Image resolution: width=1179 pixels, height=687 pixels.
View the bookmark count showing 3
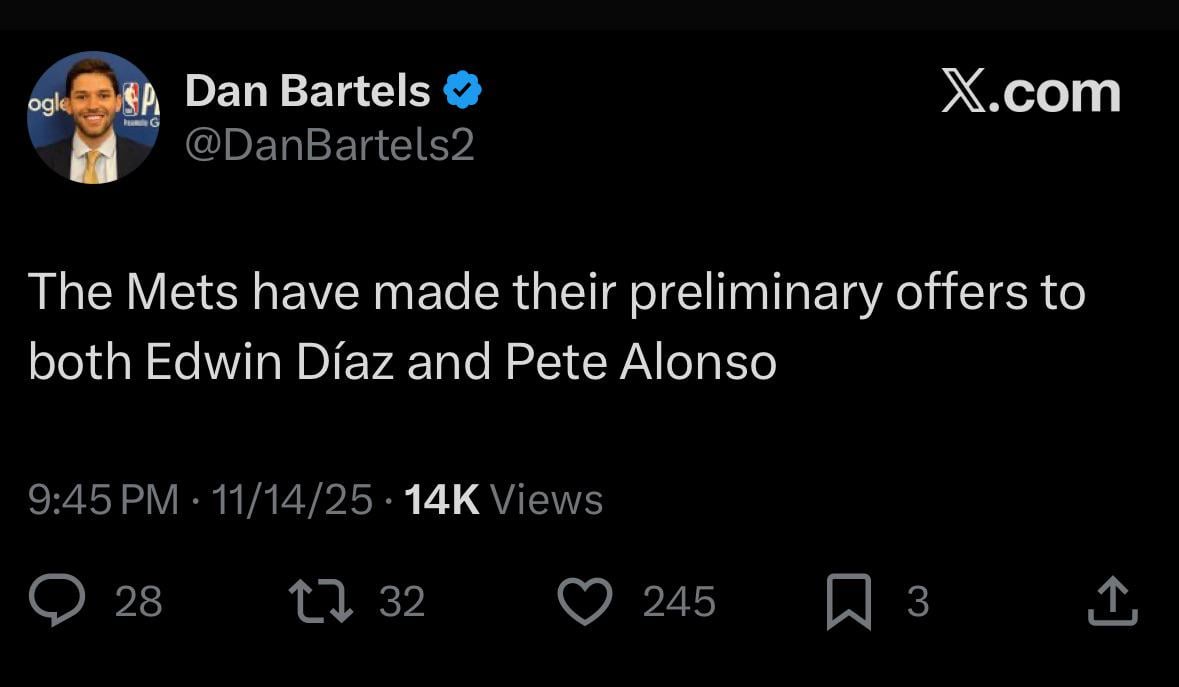tap(919, 603)
